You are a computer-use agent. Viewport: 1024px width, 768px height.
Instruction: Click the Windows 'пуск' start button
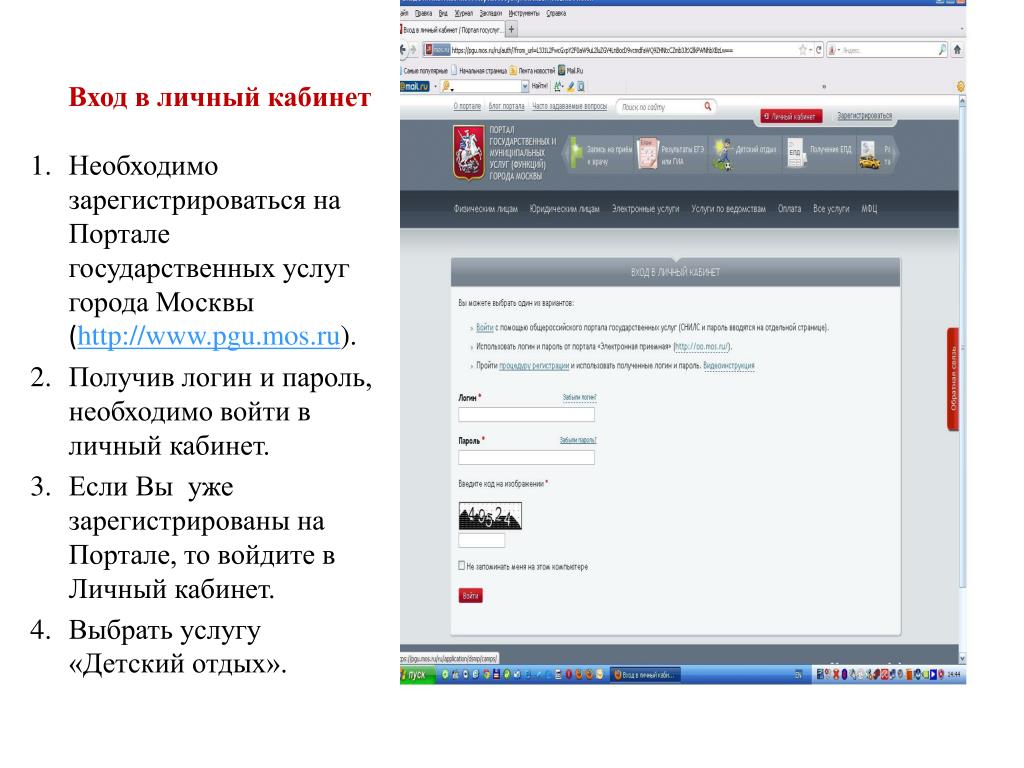point(415,675)
